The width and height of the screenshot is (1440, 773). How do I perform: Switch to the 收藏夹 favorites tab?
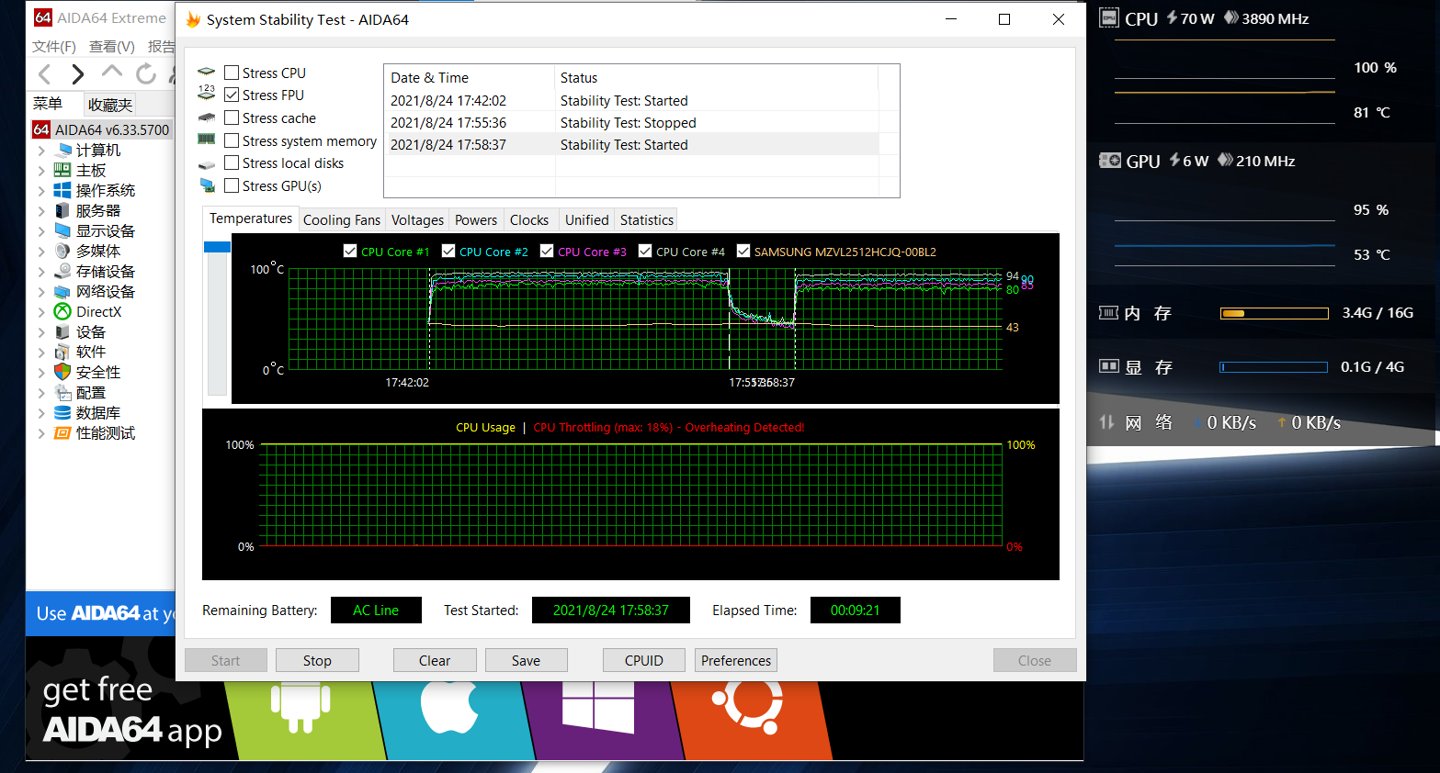(x=109, y=104)
